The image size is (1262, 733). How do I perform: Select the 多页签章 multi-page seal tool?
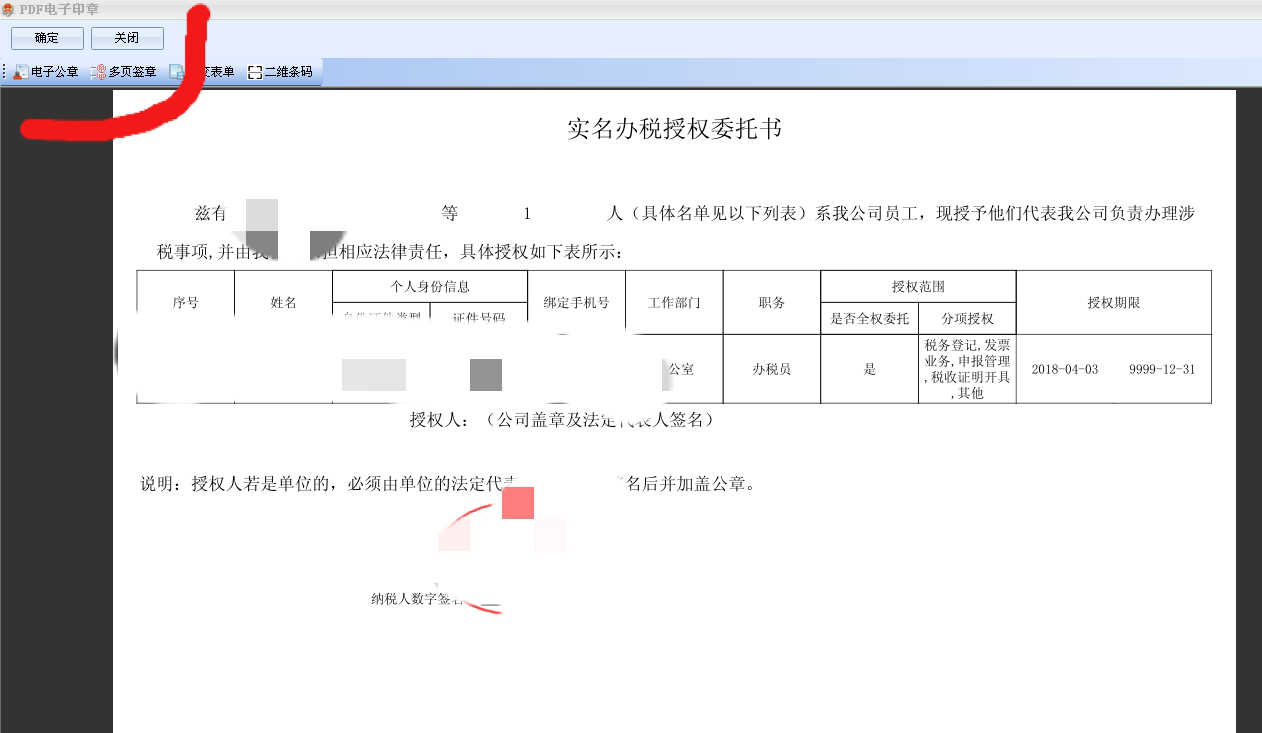pyautogui.click(x=124, y=72)
